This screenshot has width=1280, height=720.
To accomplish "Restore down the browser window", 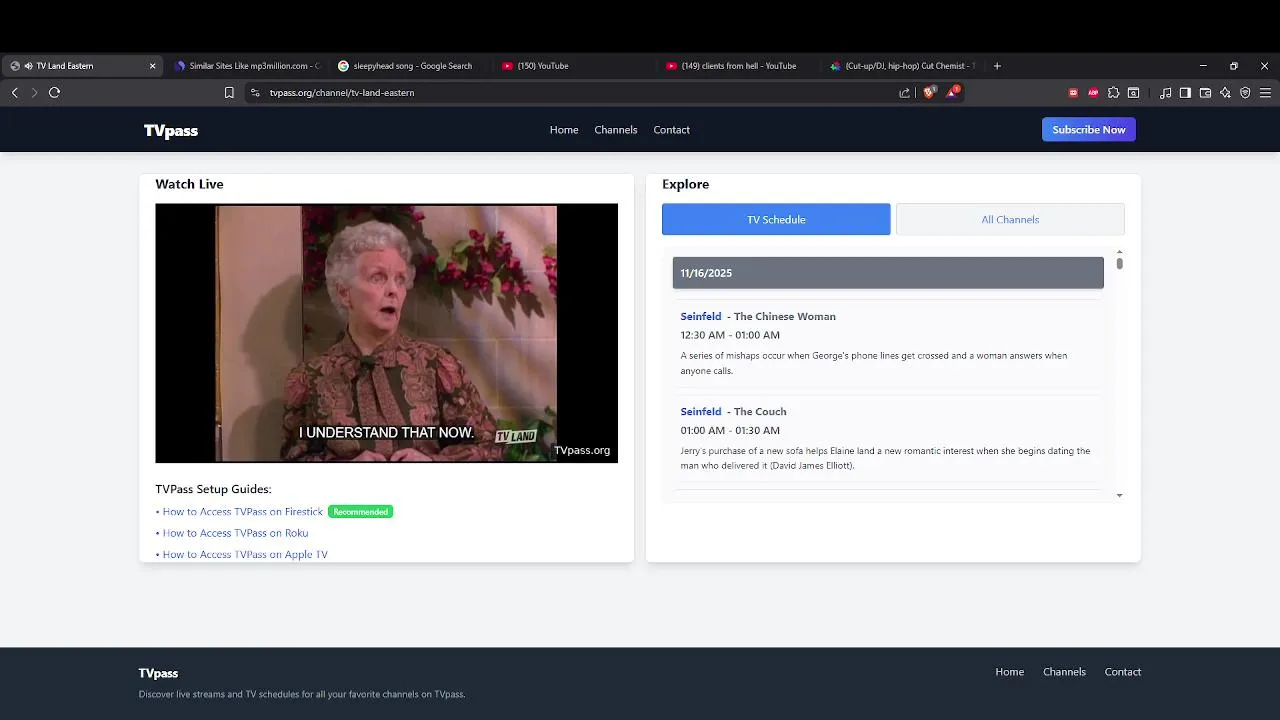I will tap(1234, 66).
